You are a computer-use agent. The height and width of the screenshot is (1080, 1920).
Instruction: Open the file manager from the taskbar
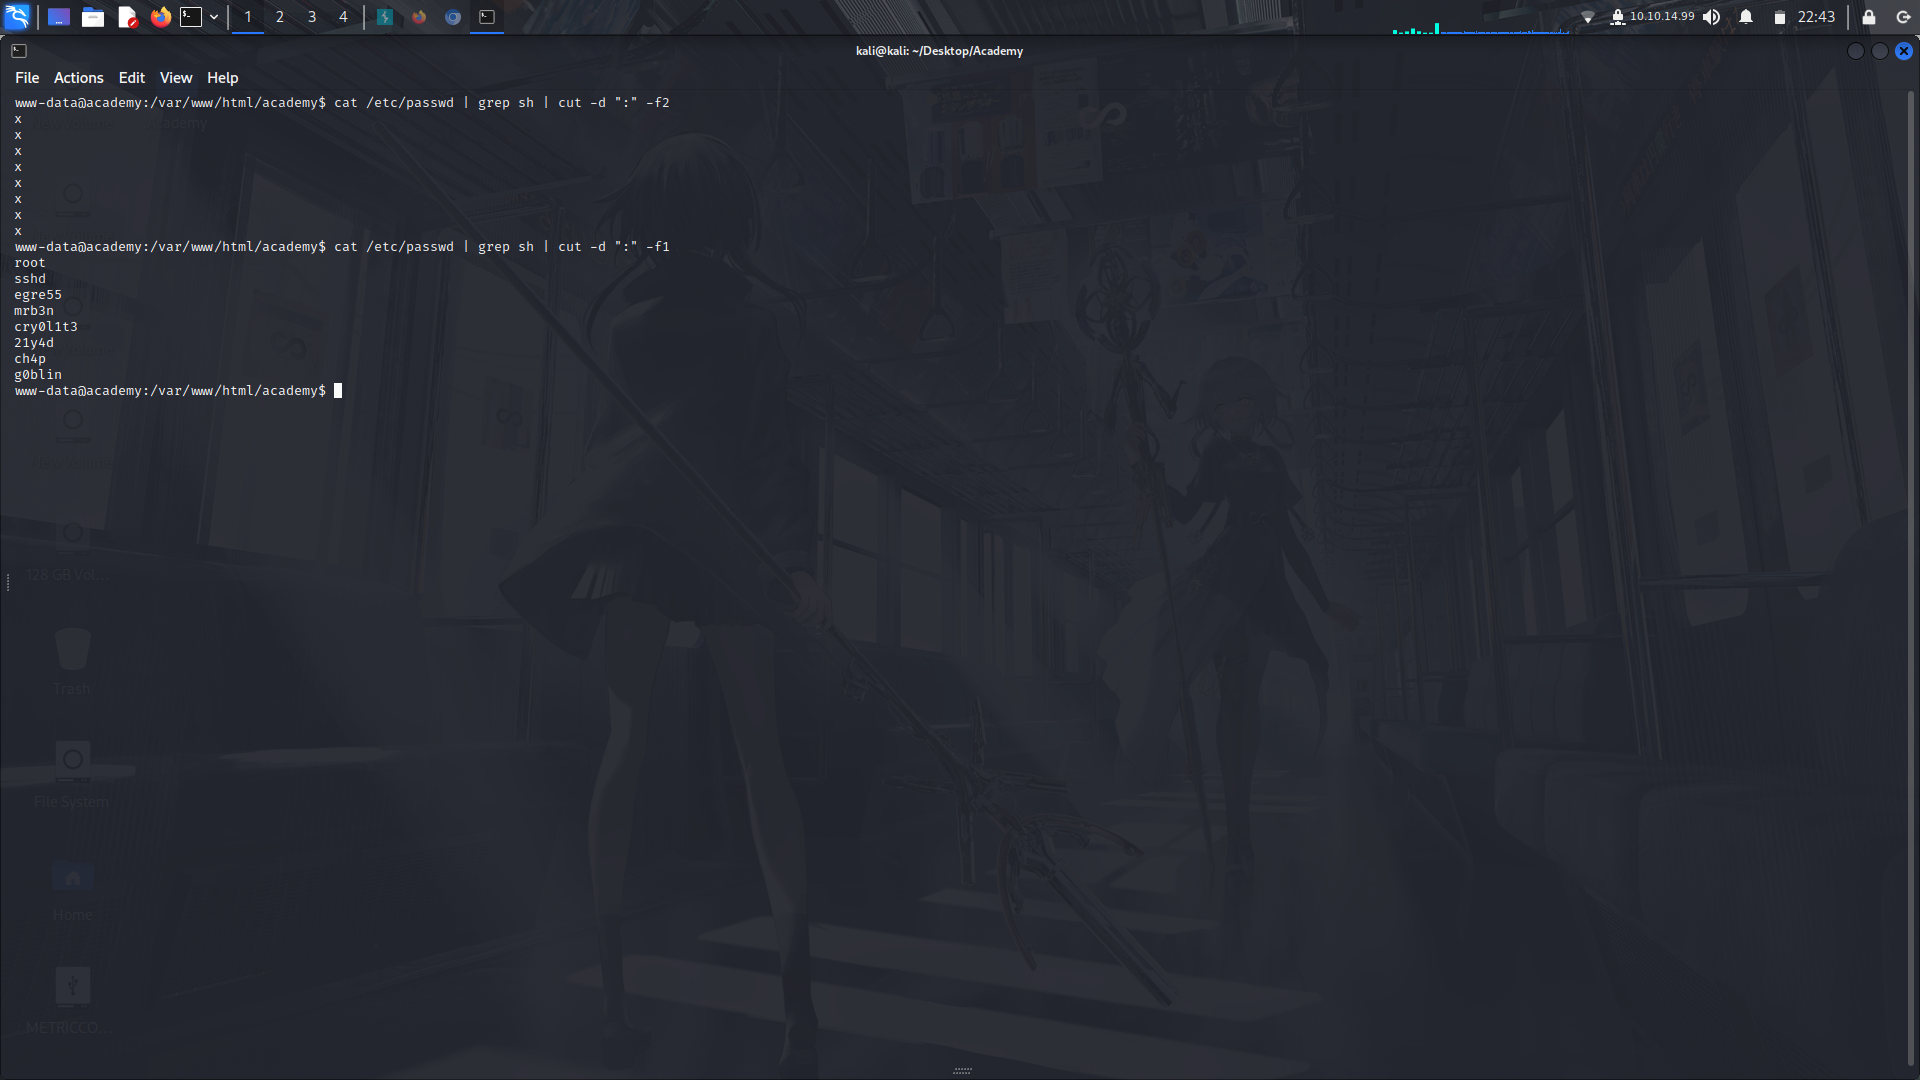pyautogui.click(x=93, y=17)
